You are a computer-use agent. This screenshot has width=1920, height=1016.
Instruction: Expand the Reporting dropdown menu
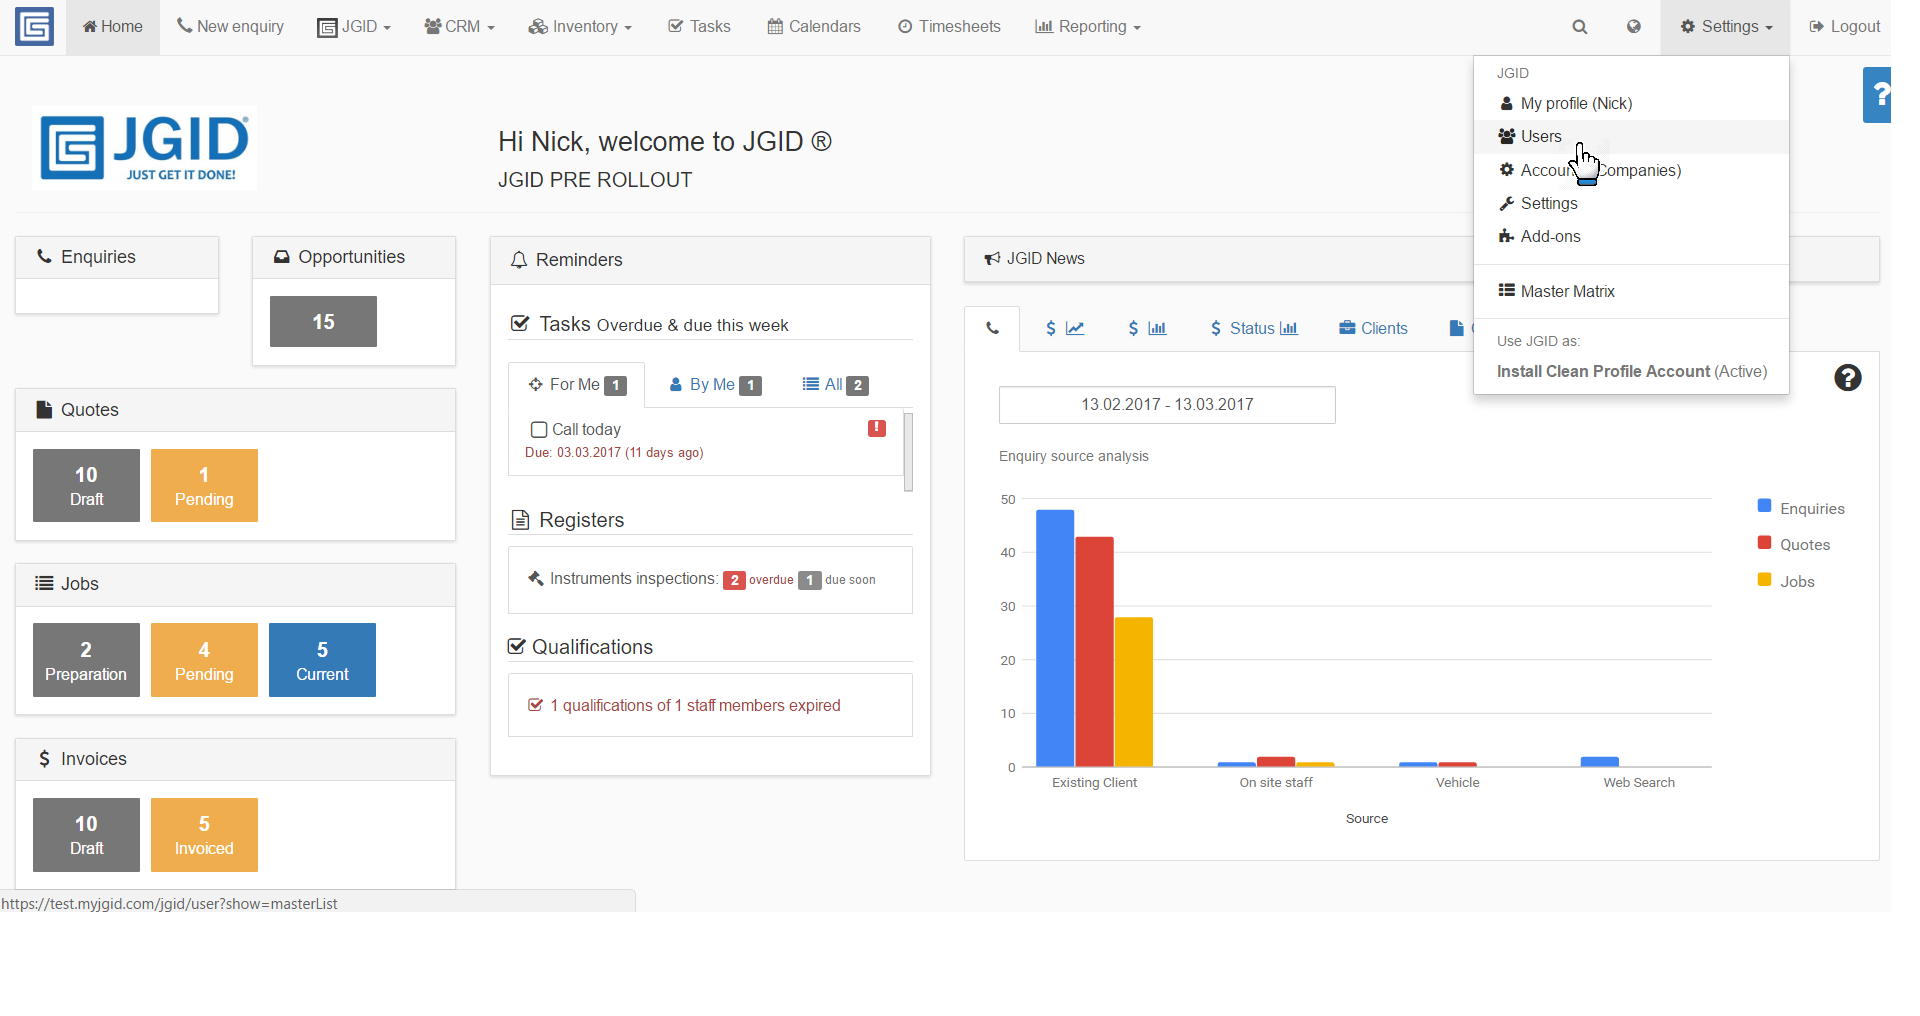pos(1088,27)
